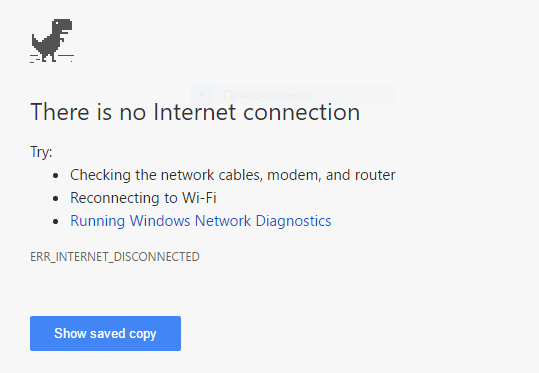Click the bullet before Reconnecting to Wi-Fi
The height and width of the screenshot is (373, 539).
pos(56,199)
